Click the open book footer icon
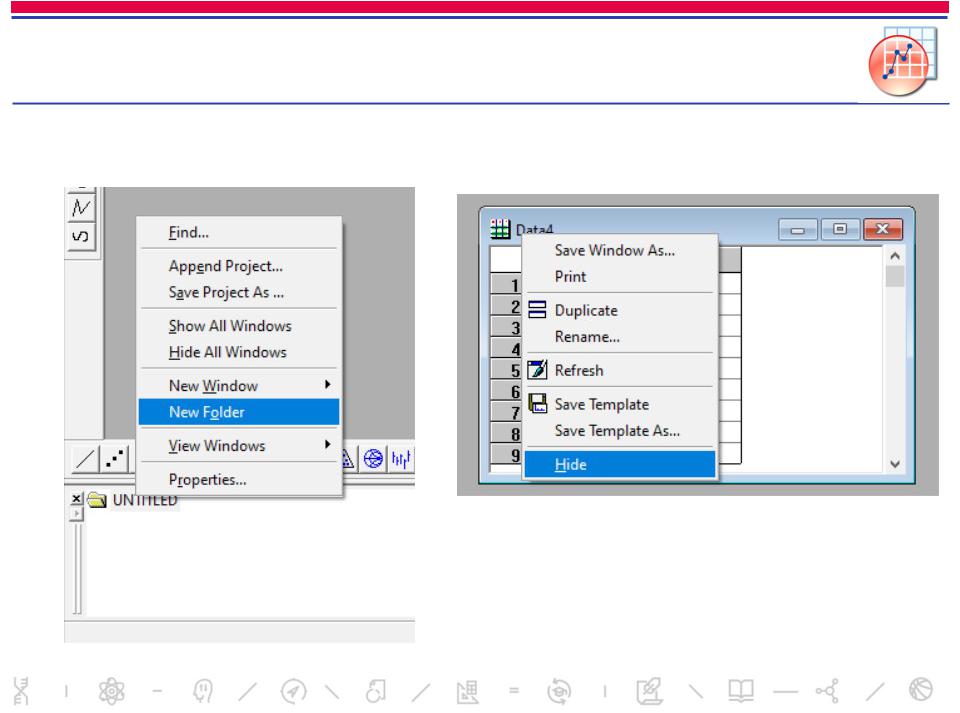Image resolution: width=960 pixels, height=713 pixels. point(740,691)
